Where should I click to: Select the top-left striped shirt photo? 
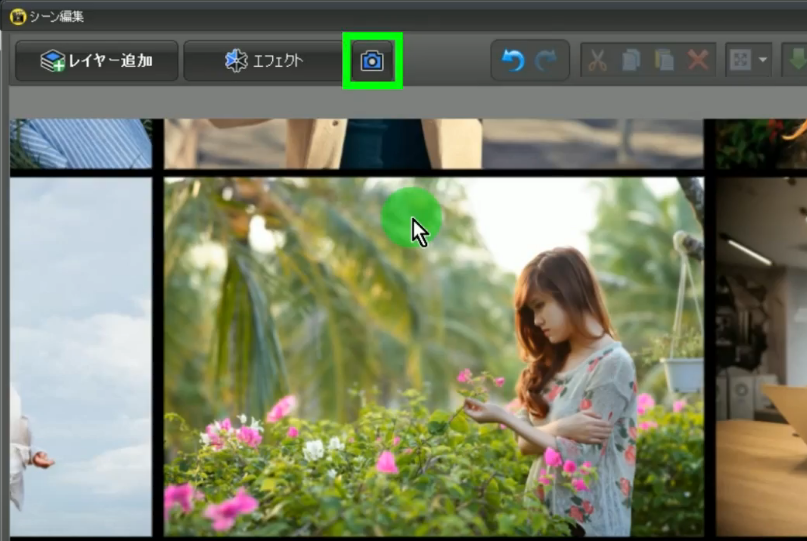[80, 143]
